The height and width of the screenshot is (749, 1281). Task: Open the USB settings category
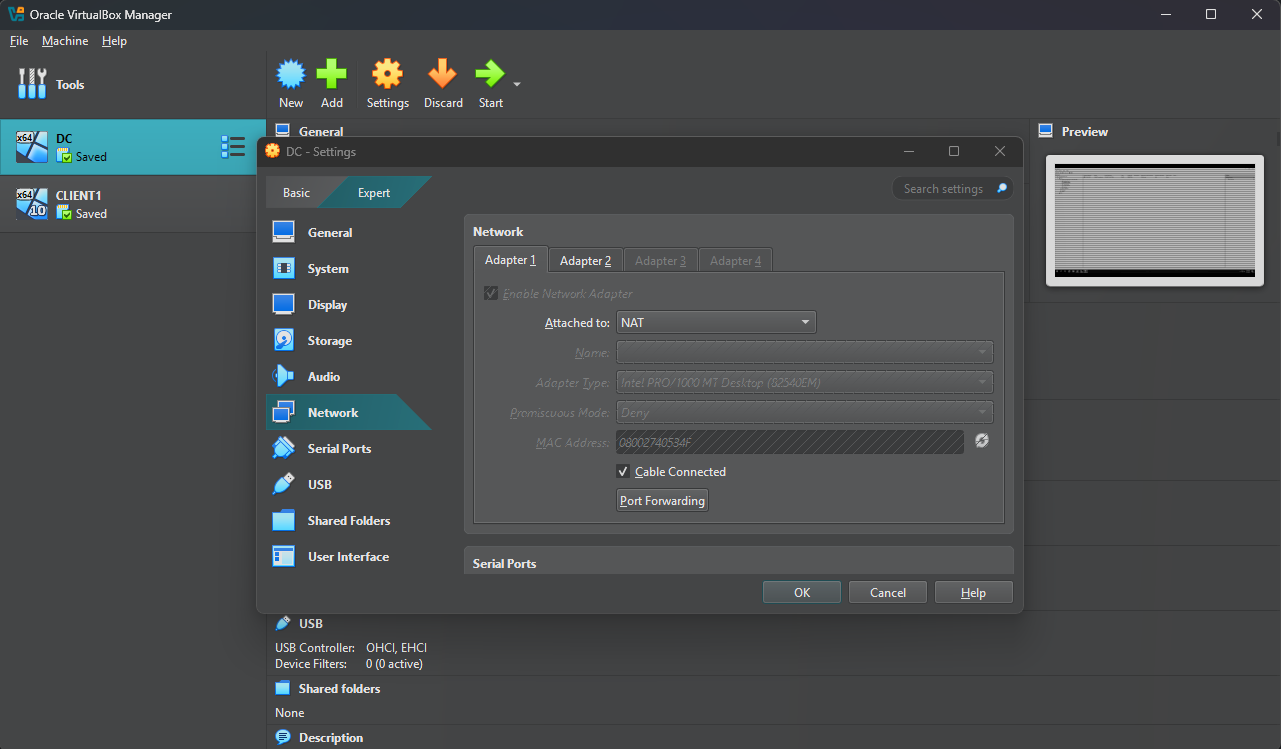pyautogui.click(x=348, y=484)
